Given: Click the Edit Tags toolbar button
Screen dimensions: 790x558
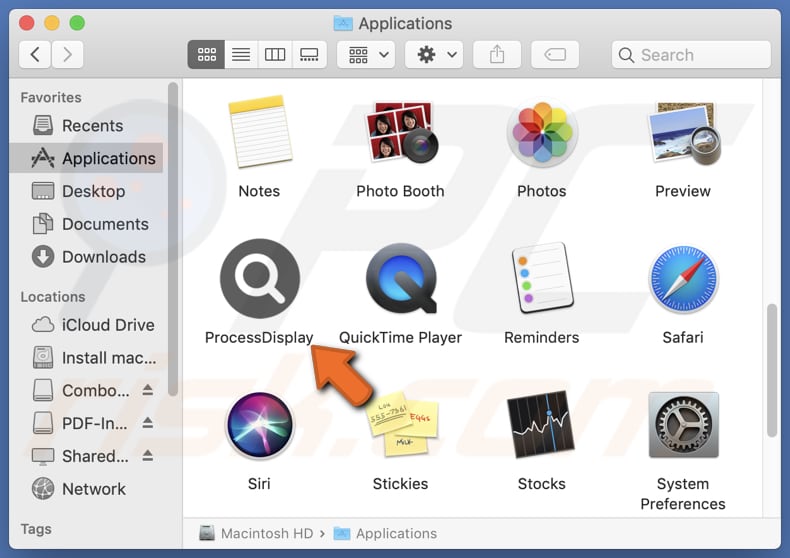Looking at the screenshot, I should tap(555, 54).
